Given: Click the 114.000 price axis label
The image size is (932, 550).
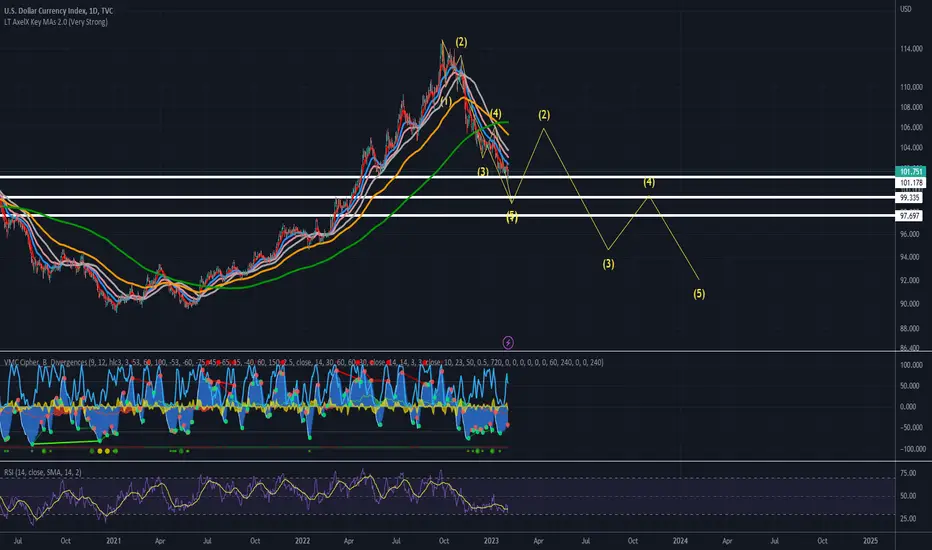Looking at the screenshot, I should (x=911, y=49).
